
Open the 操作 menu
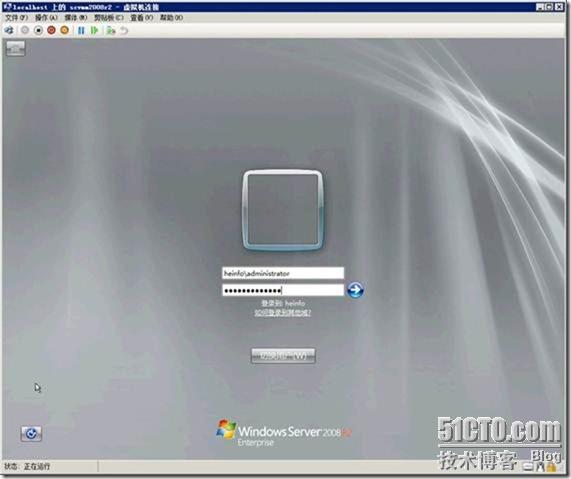[x=46, y=17]
